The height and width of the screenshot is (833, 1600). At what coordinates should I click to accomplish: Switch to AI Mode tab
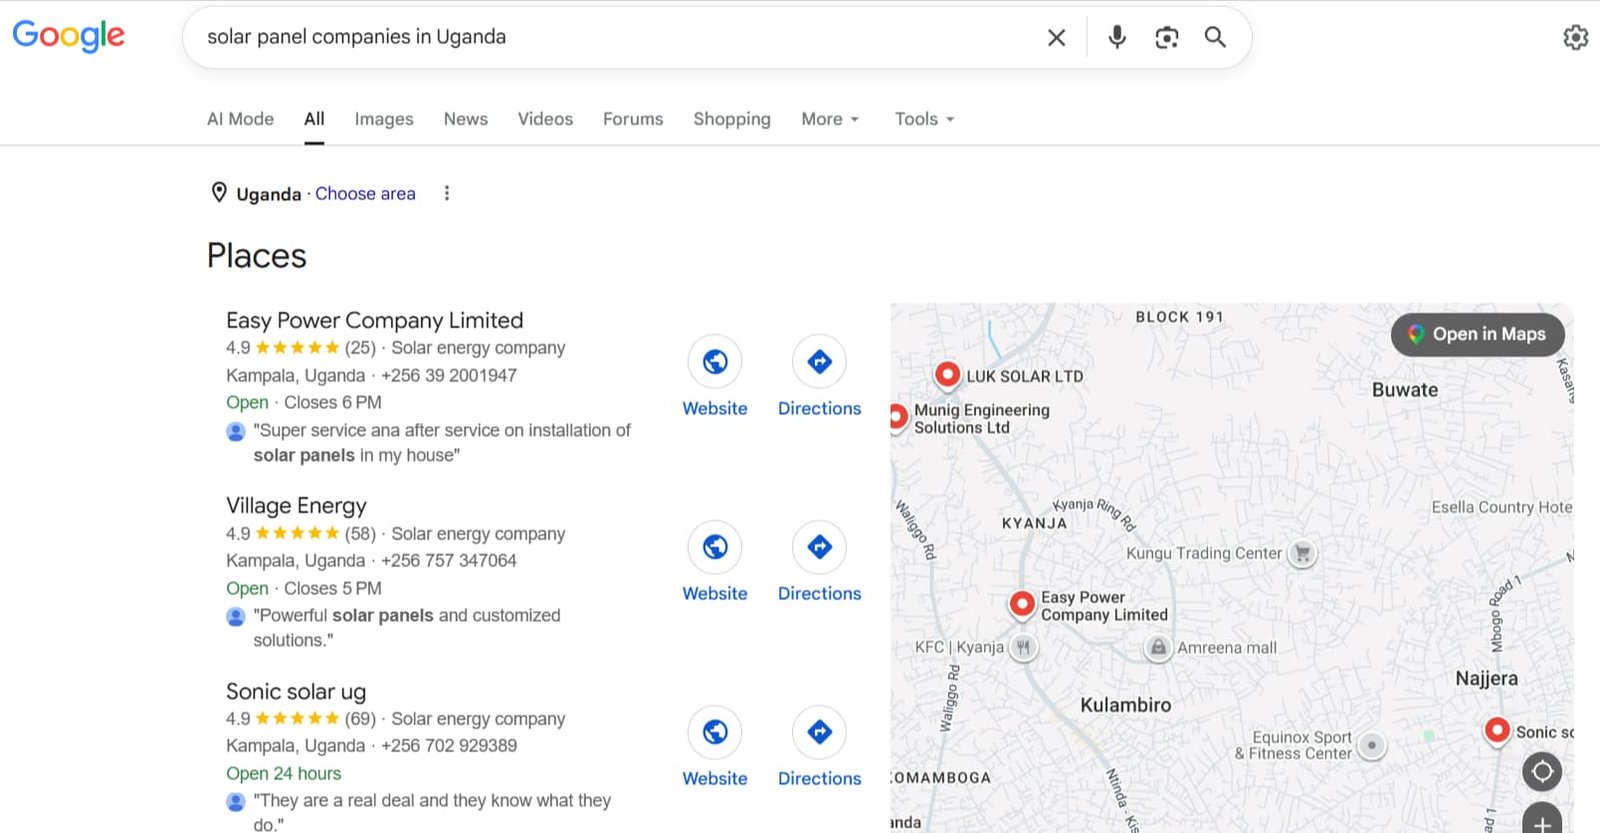tap(240, 119)
